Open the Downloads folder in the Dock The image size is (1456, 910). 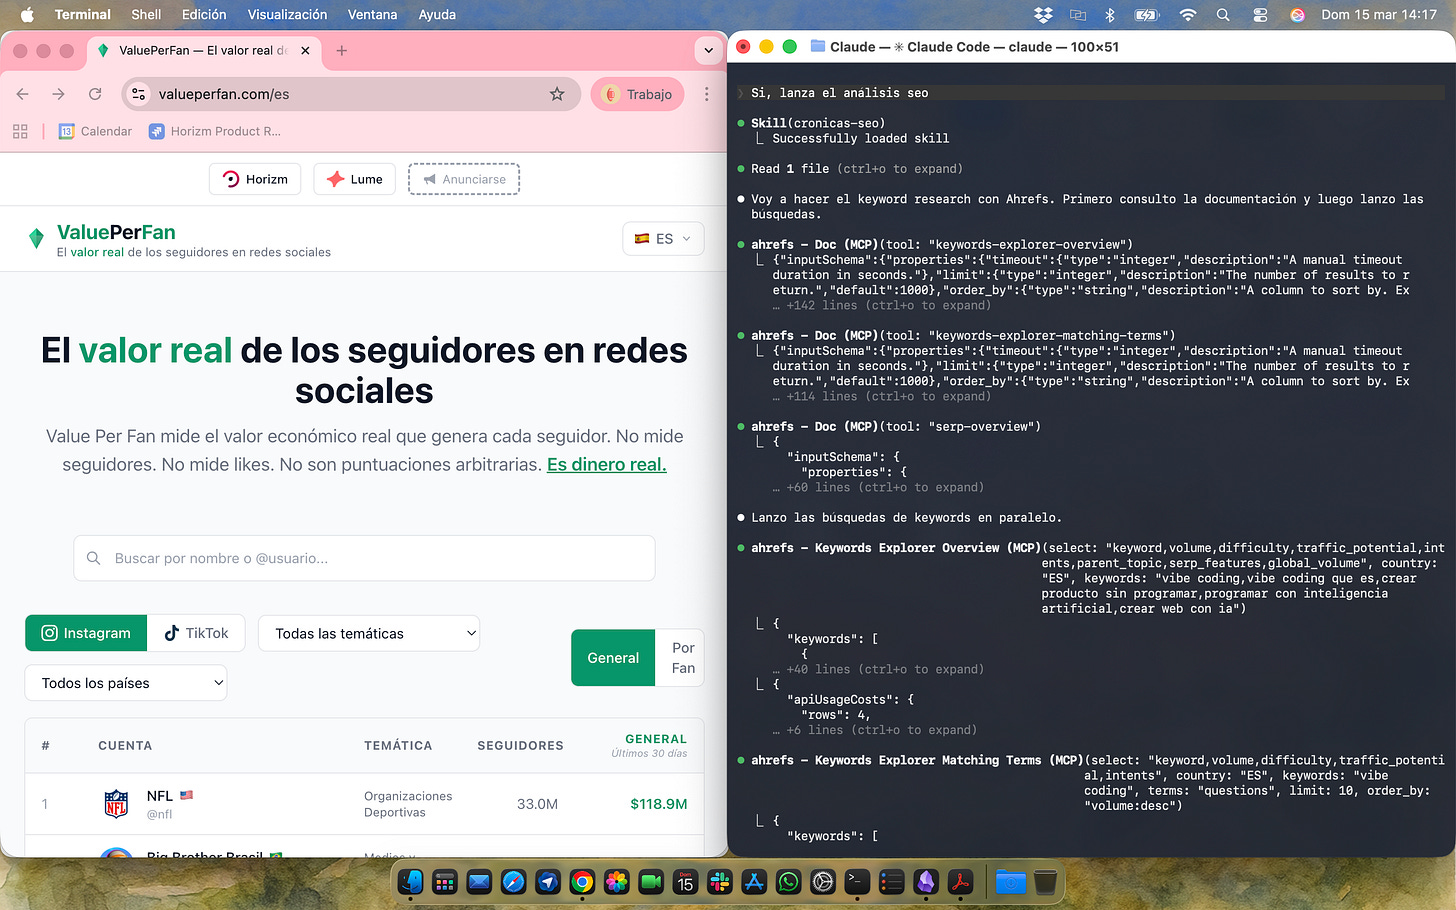point(1010,881)
